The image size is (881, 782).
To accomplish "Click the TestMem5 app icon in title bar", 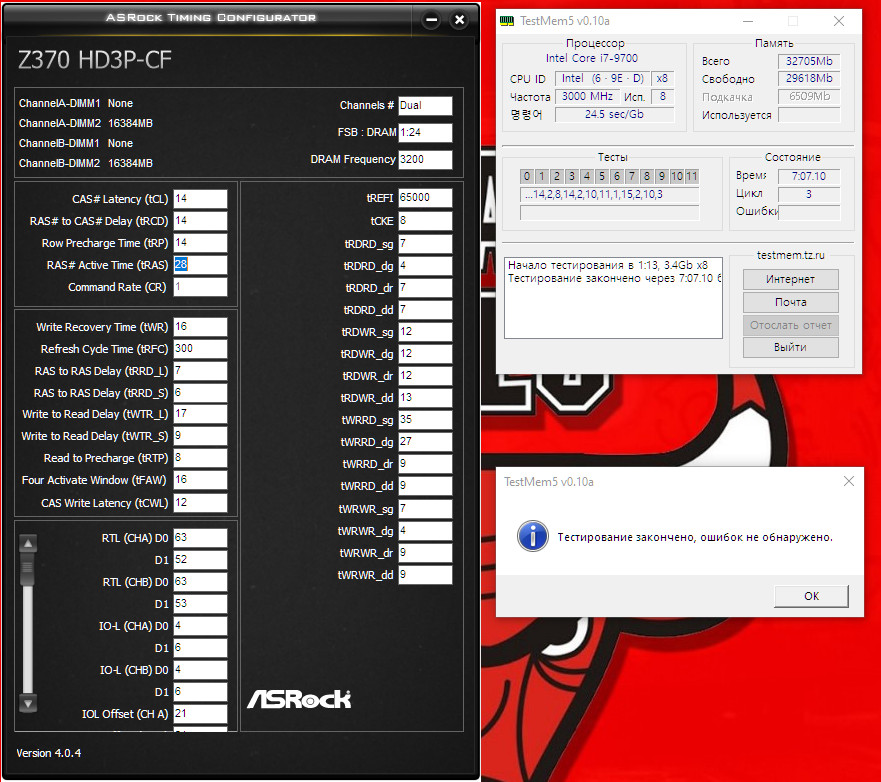I will pyautogui.click(x=507, y=21).
